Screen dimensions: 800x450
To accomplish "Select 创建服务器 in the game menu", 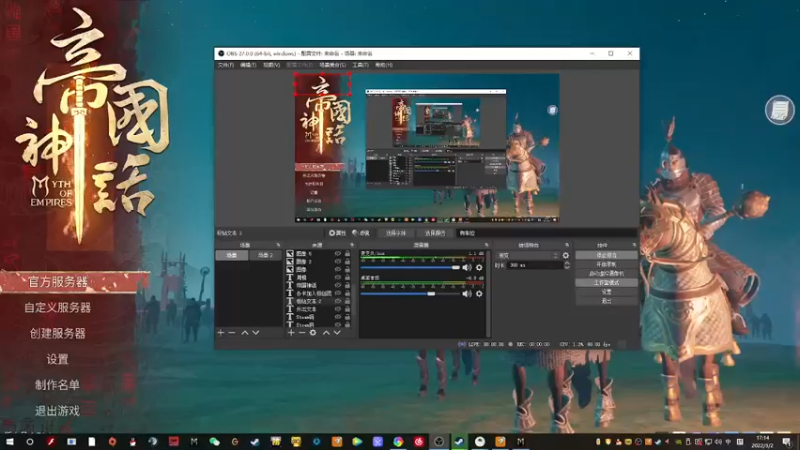I will tap(57, 333).
